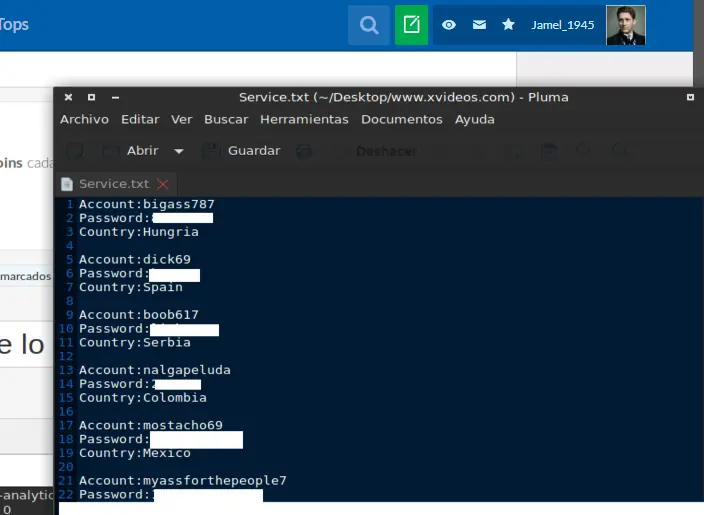Viewport: 704px width, 515px height.
Task: Click the floppy disk save icon
Action: (x=211, y=151)
